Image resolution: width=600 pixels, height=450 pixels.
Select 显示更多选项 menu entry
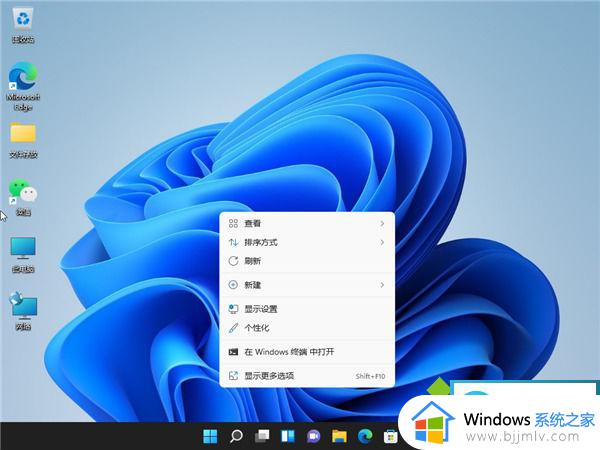pyautogui.click(x=307, y=376)
